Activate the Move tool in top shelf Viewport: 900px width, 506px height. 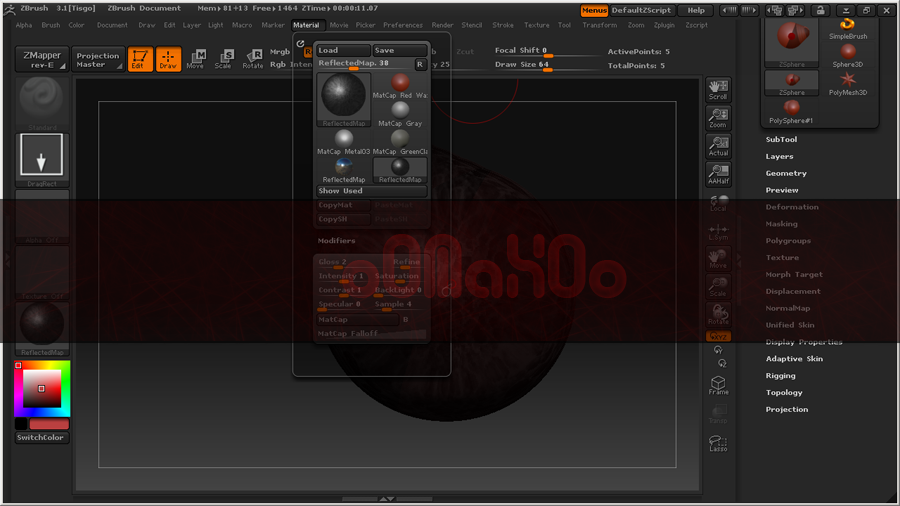pos(195,59)
